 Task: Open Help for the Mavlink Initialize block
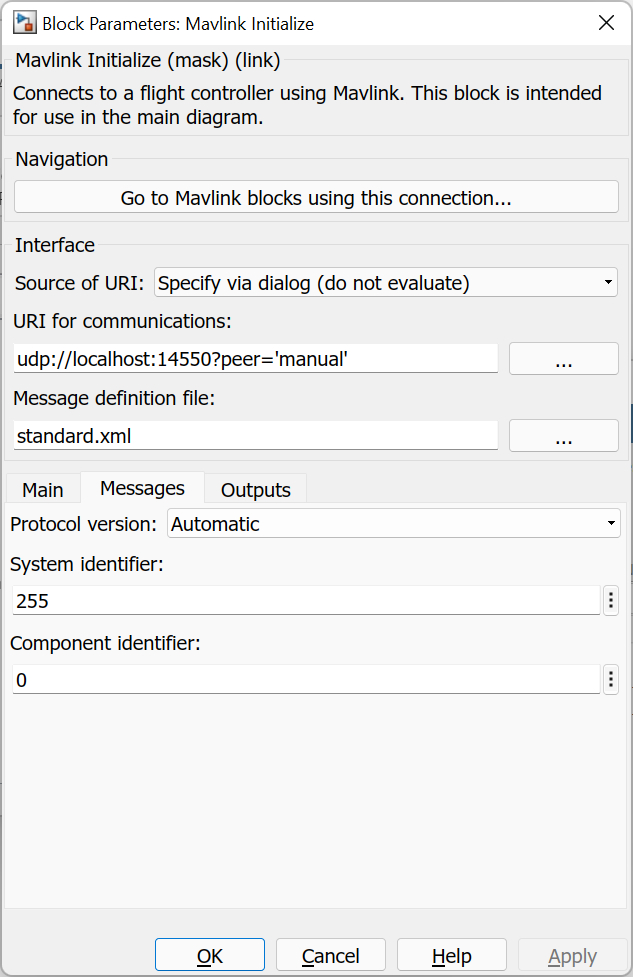451,955
